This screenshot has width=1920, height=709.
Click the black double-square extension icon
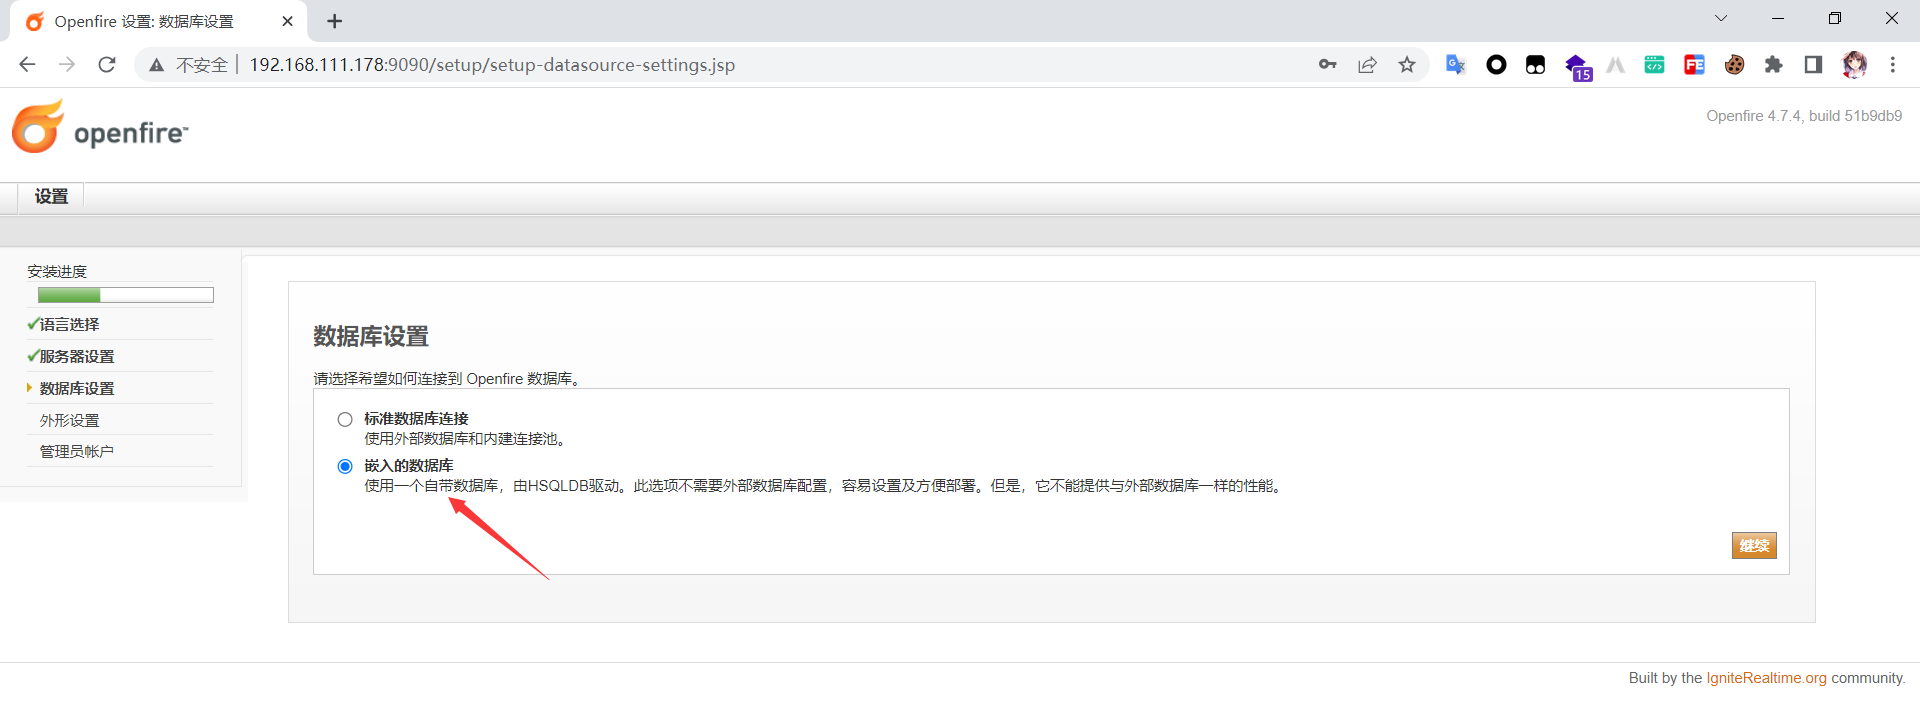(1535, 65)
